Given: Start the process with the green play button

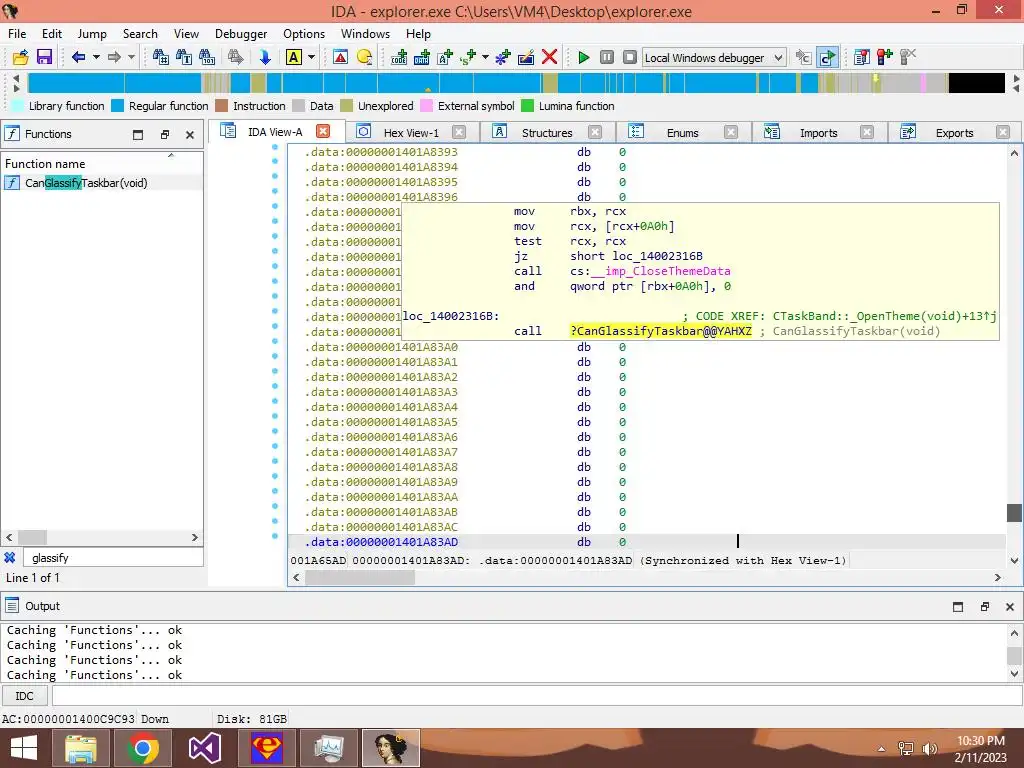Looking at the screenshot, I should coord(584,57).
